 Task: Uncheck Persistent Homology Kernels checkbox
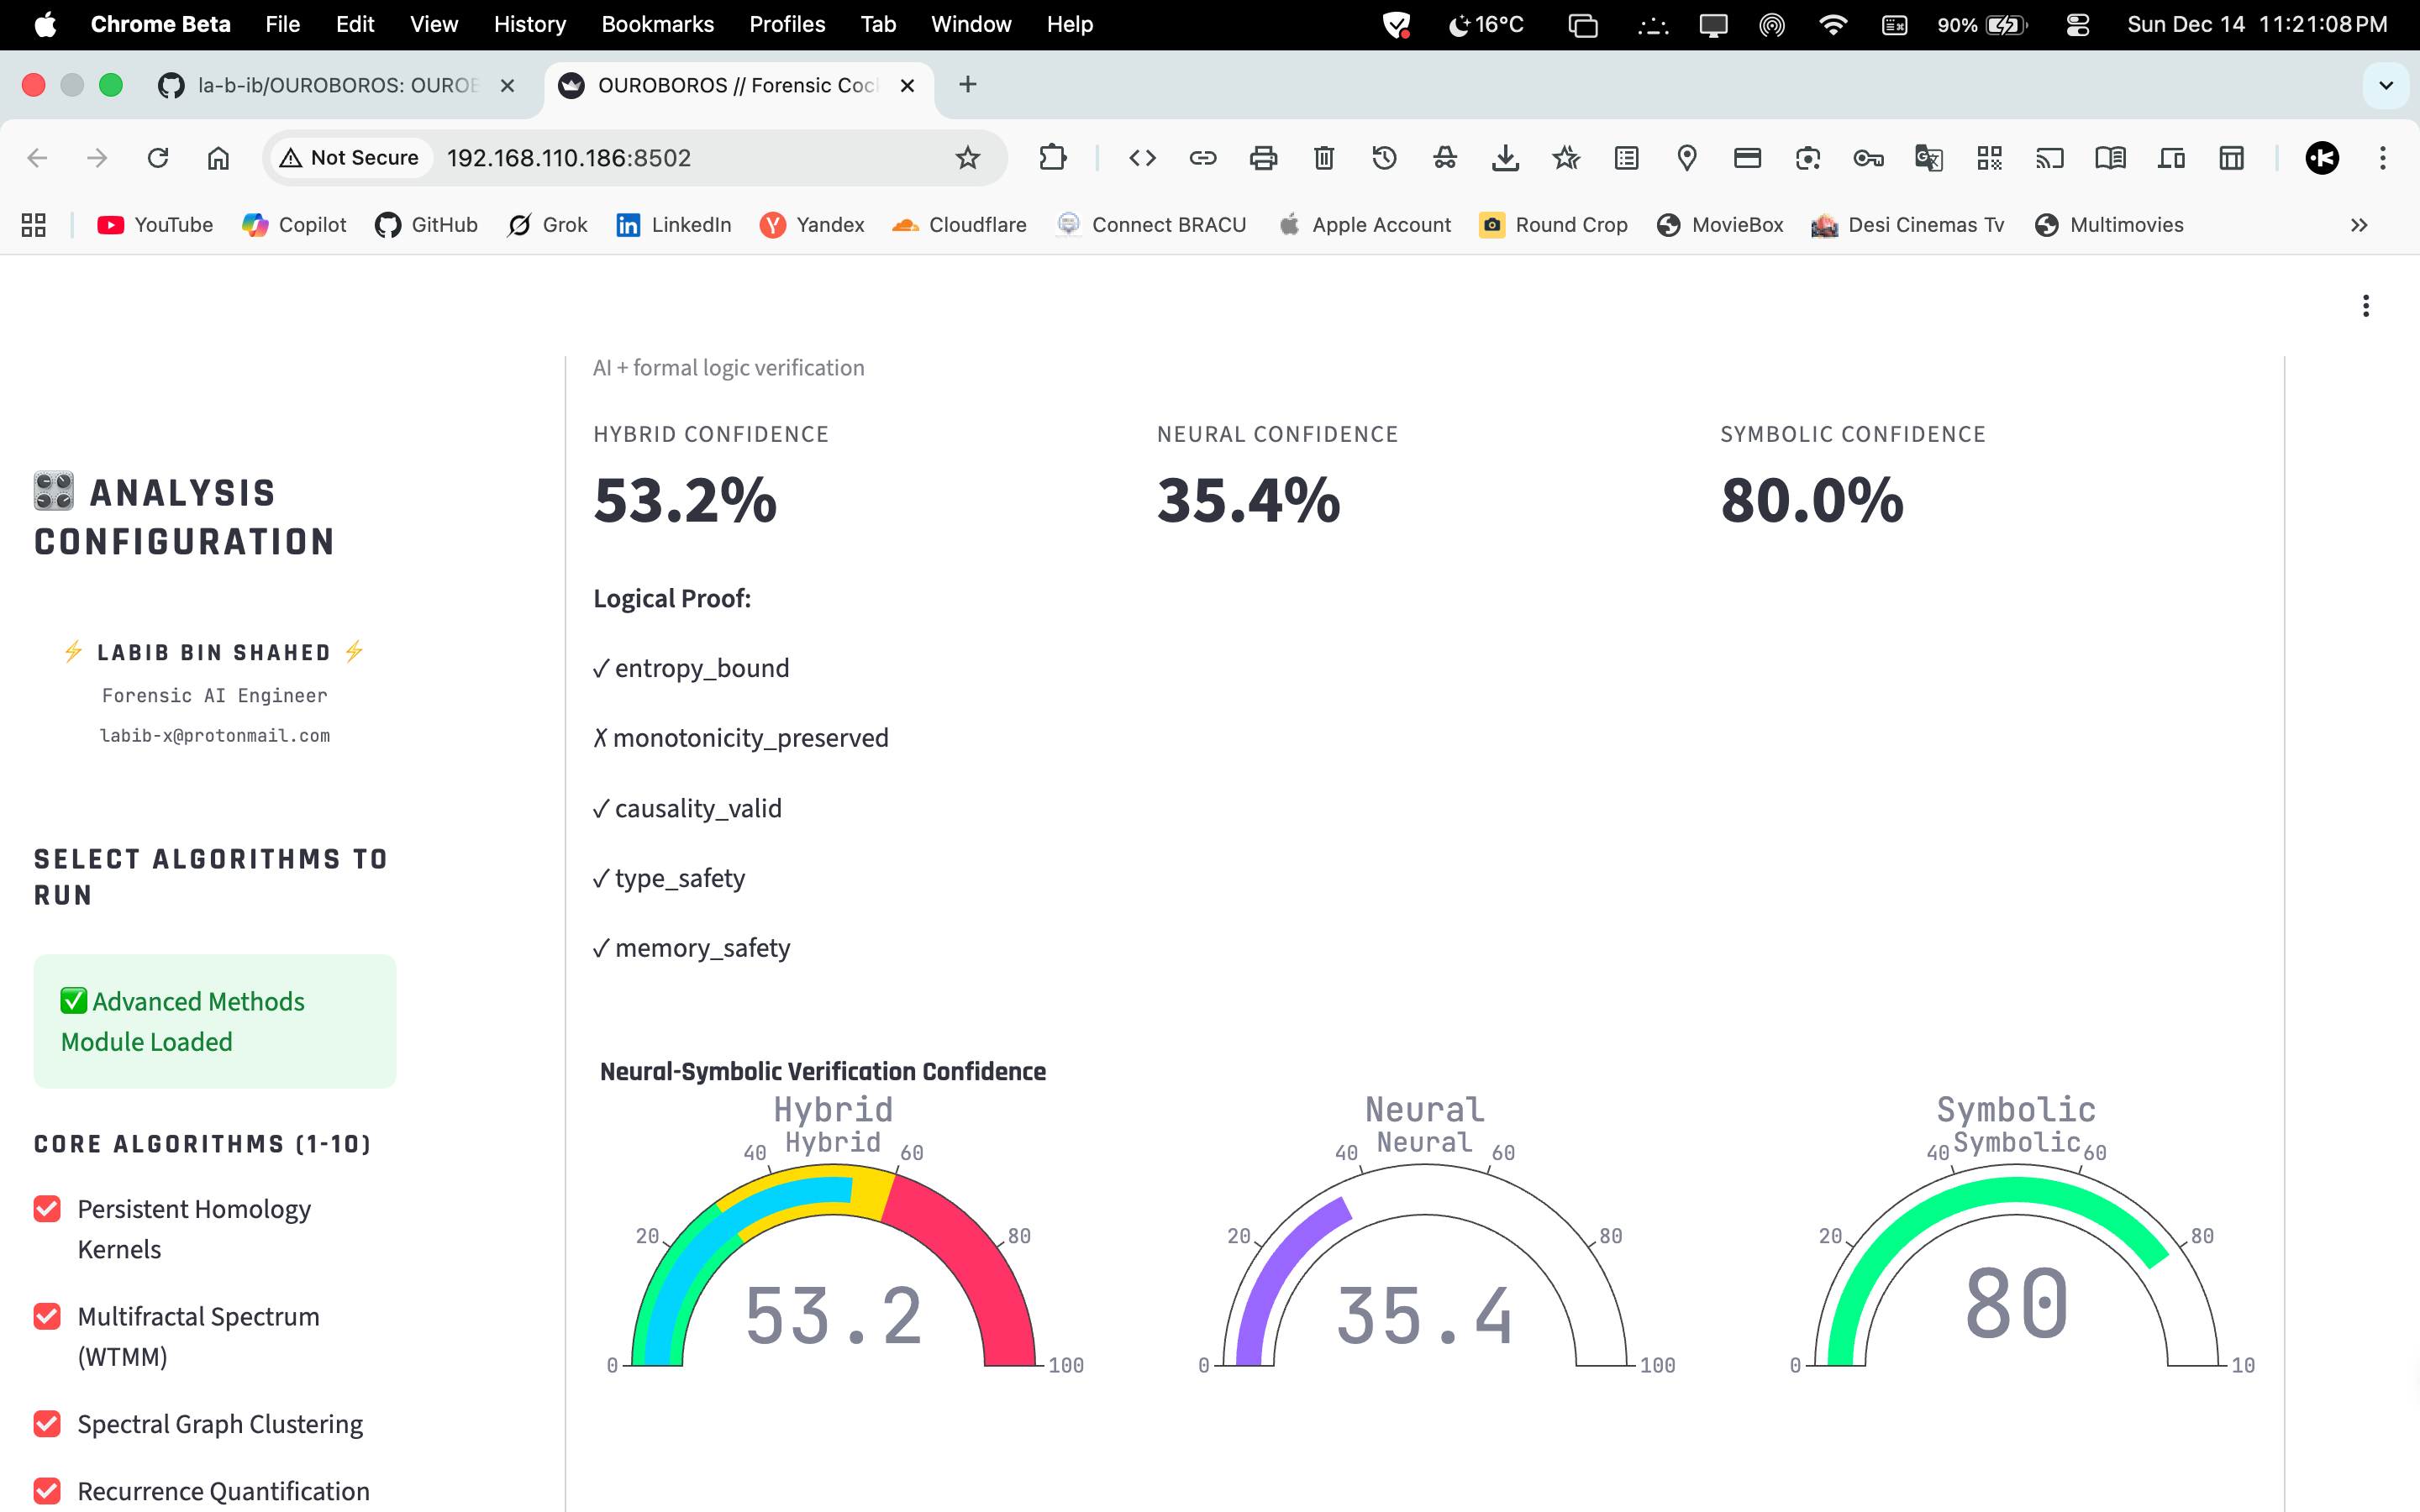click(x=47, y=1209)
